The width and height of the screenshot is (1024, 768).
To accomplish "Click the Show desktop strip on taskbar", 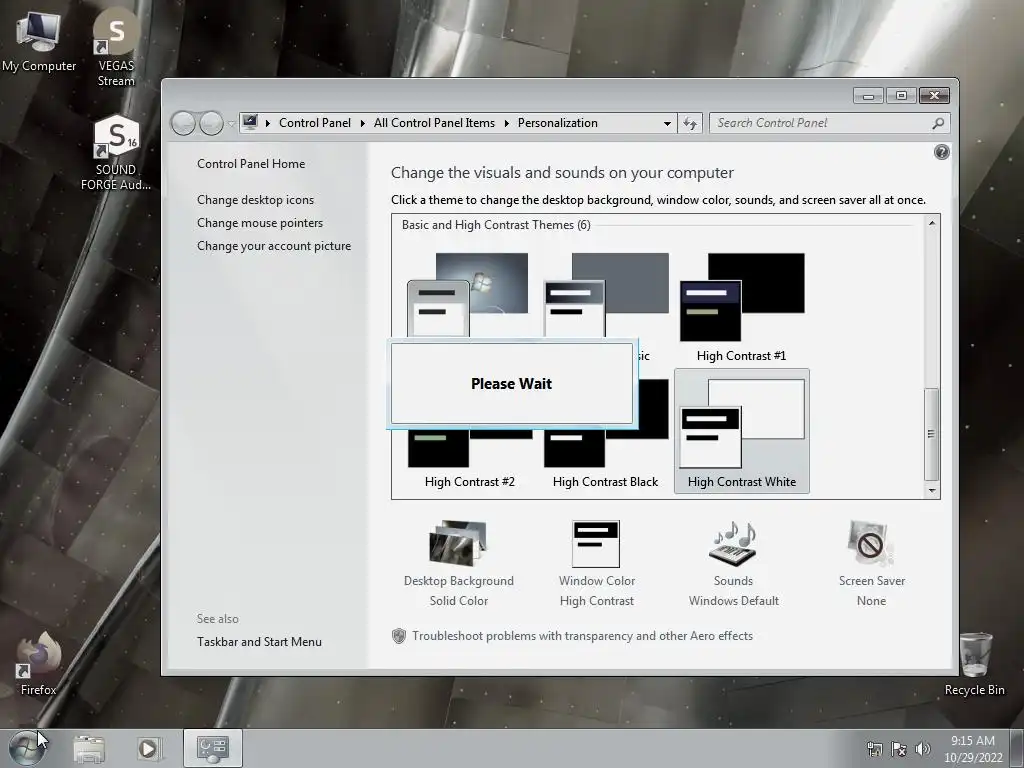I will 1017,748.
